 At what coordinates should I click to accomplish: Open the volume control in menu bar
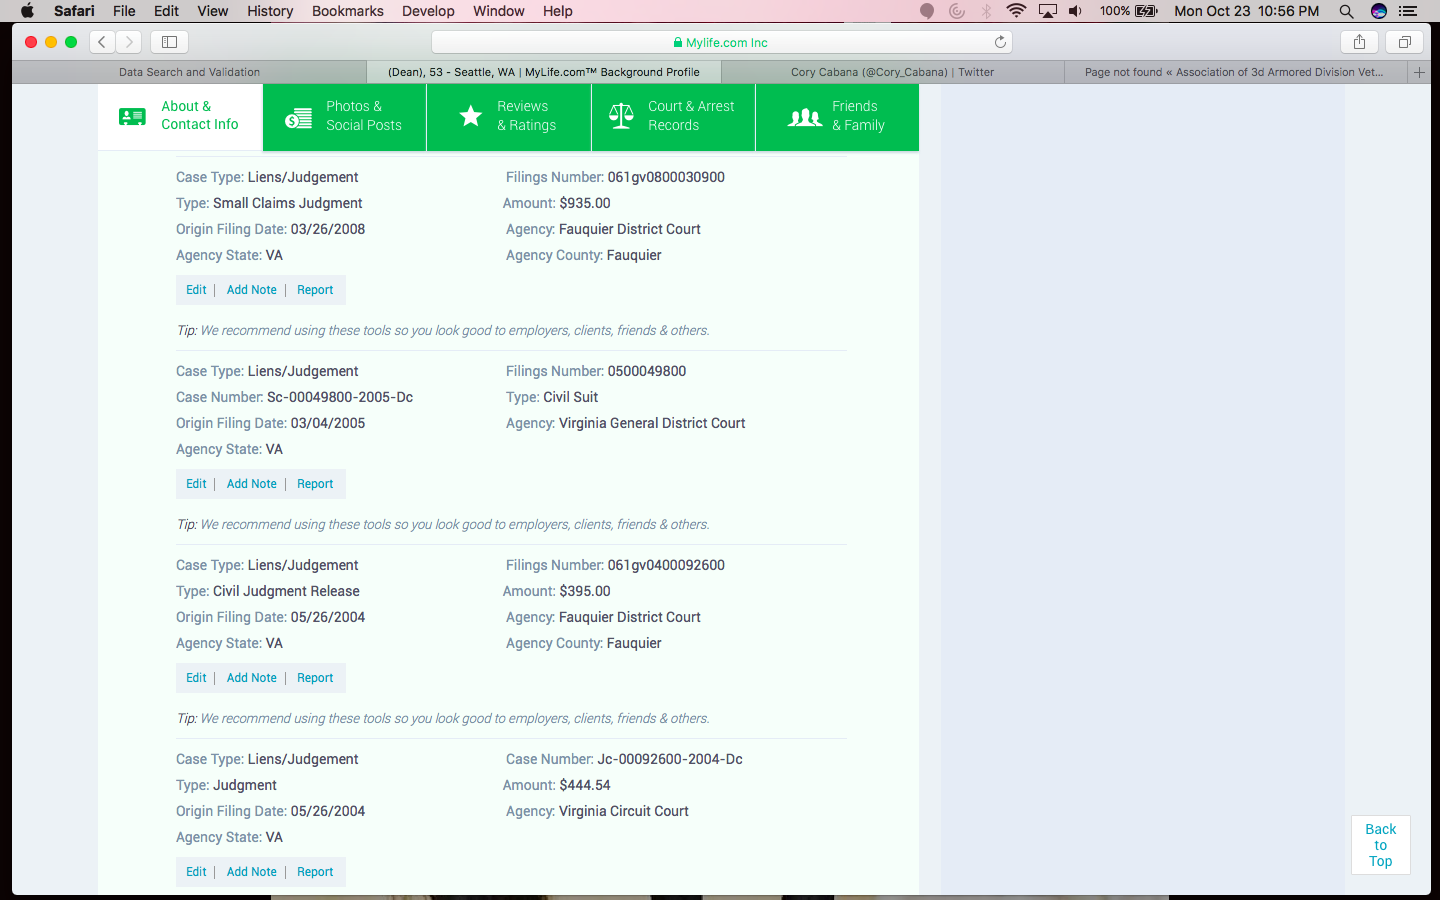[1075, 11]
